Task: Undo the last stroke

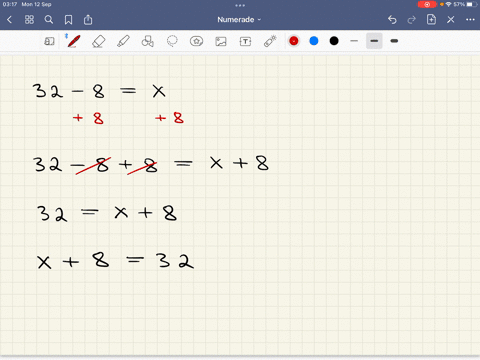Action: coord(392,20)
